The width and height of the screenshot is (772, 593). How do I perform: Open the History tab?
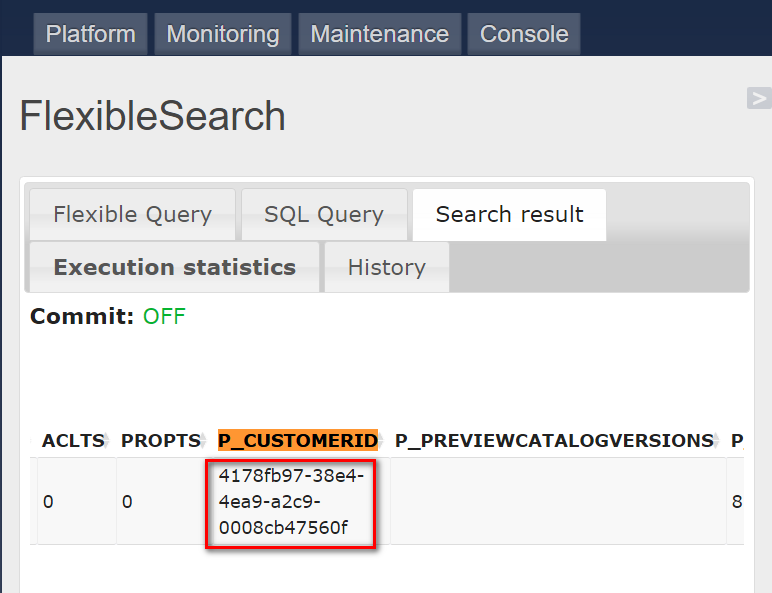386,267
